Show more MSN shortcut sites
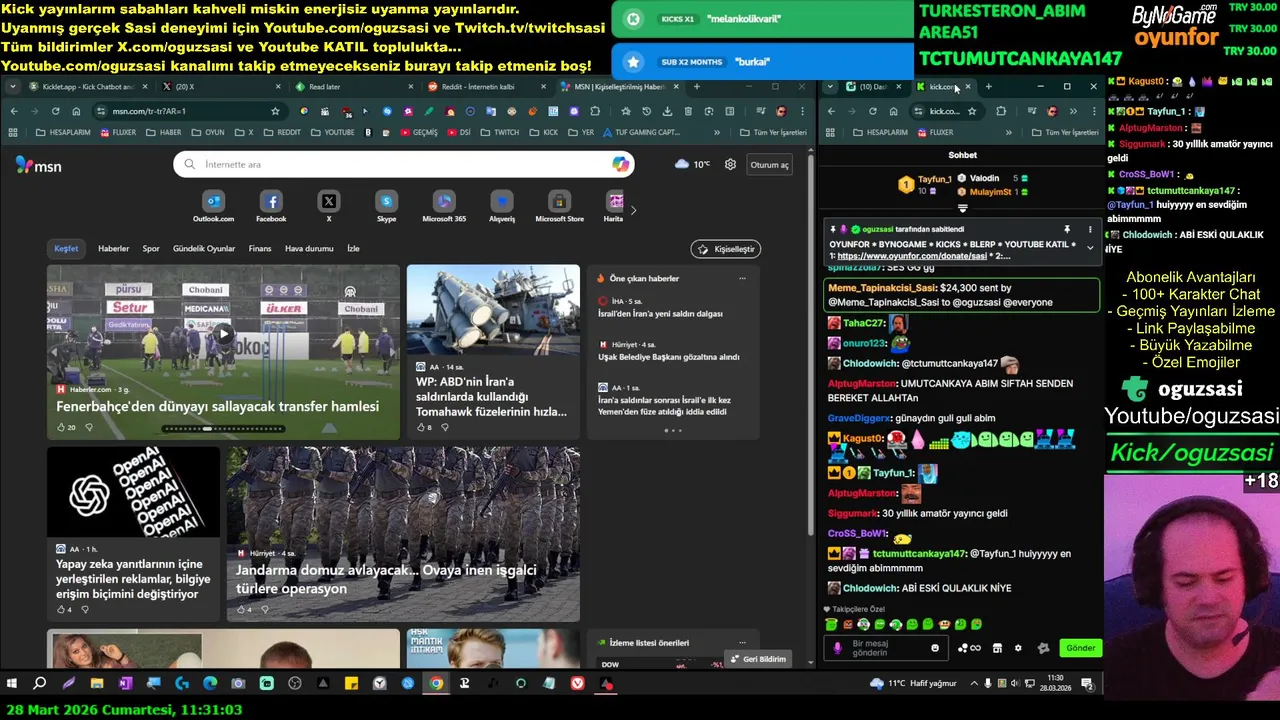Screen dimensions: 1280x720 click(x=632, y=210)
